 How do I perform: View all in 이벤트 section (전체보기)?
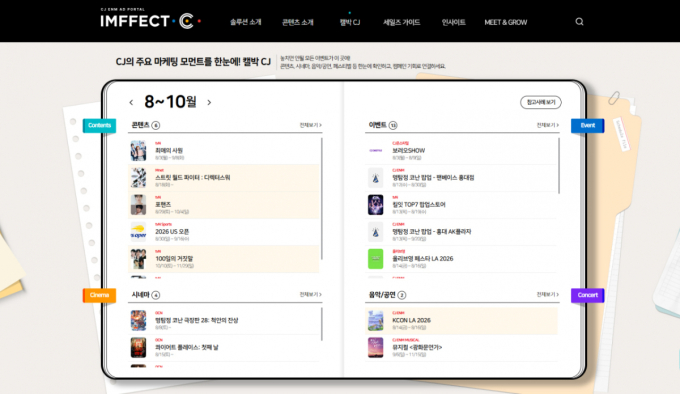548,125
